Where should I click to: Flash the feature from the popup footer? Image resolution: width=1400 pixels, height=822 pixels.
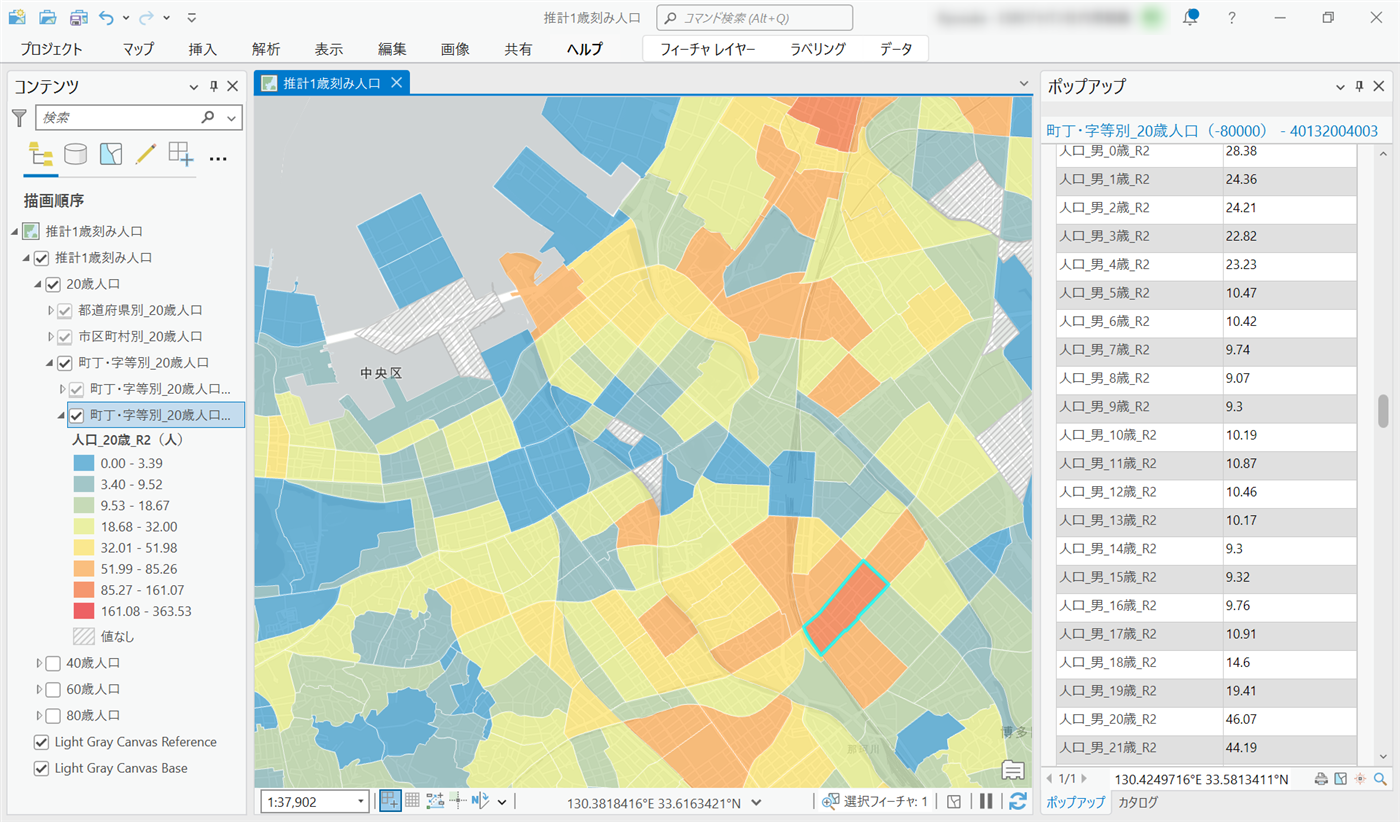(x=1360, y=779)
